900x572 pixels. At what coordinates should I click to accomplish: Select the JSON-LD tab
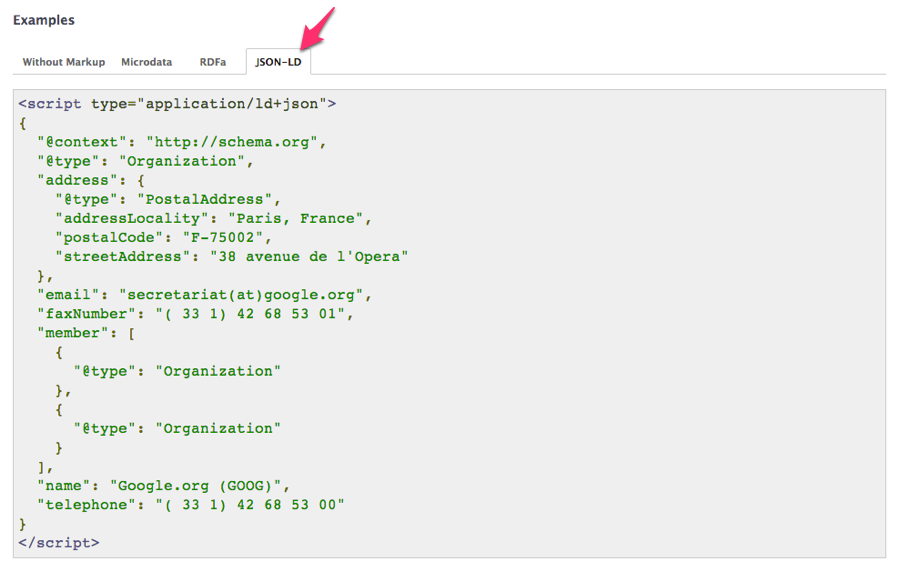[x=278, y=62]
